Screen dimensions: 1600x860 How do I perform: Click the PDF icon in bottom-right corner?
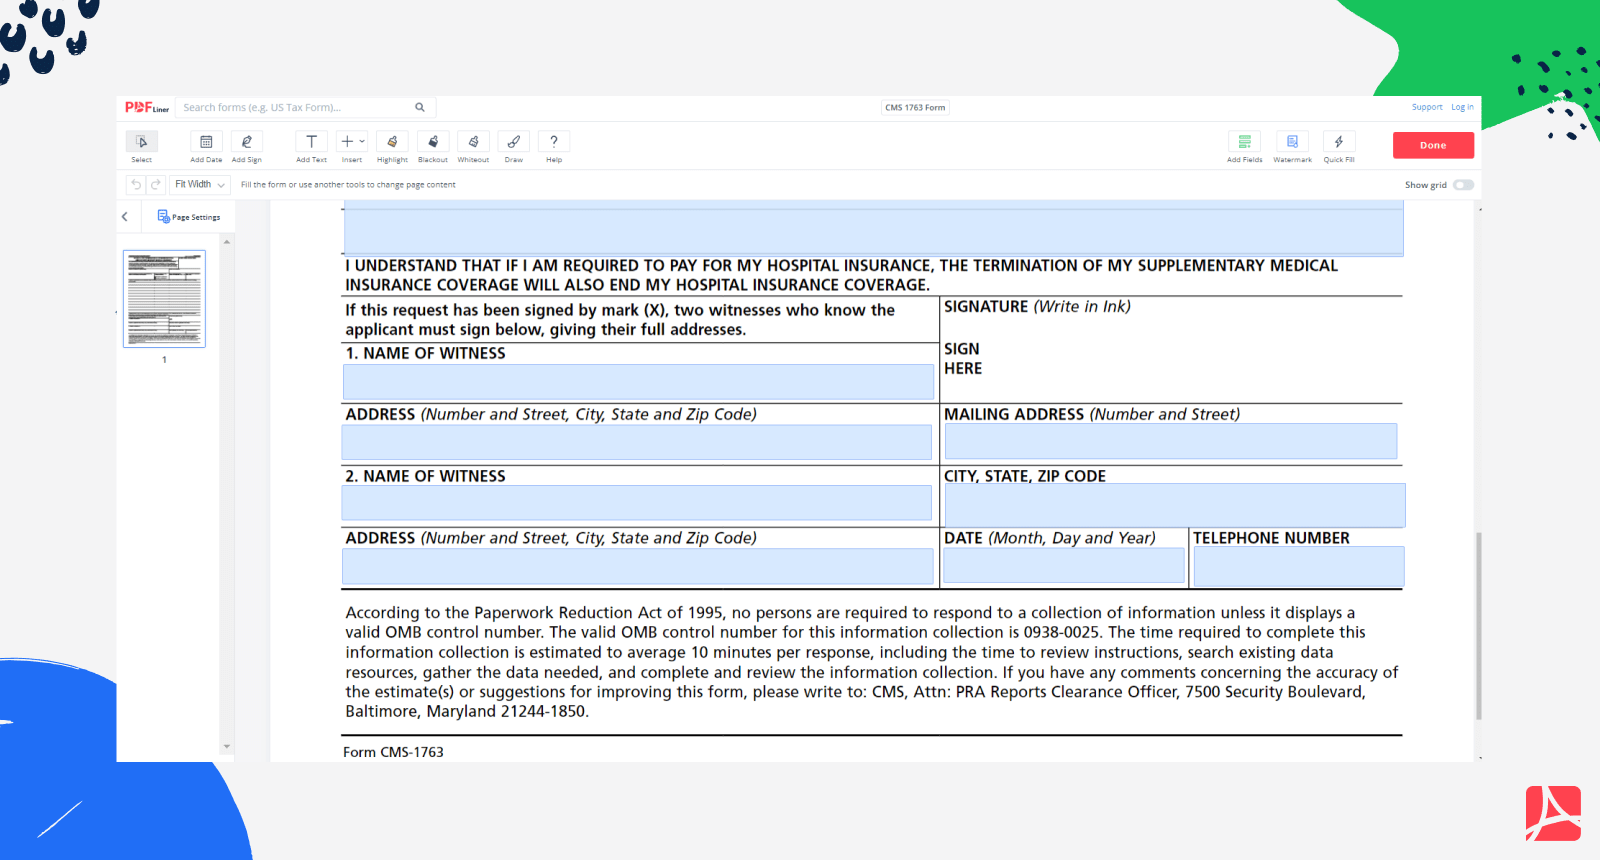(x=1553, y=813)
